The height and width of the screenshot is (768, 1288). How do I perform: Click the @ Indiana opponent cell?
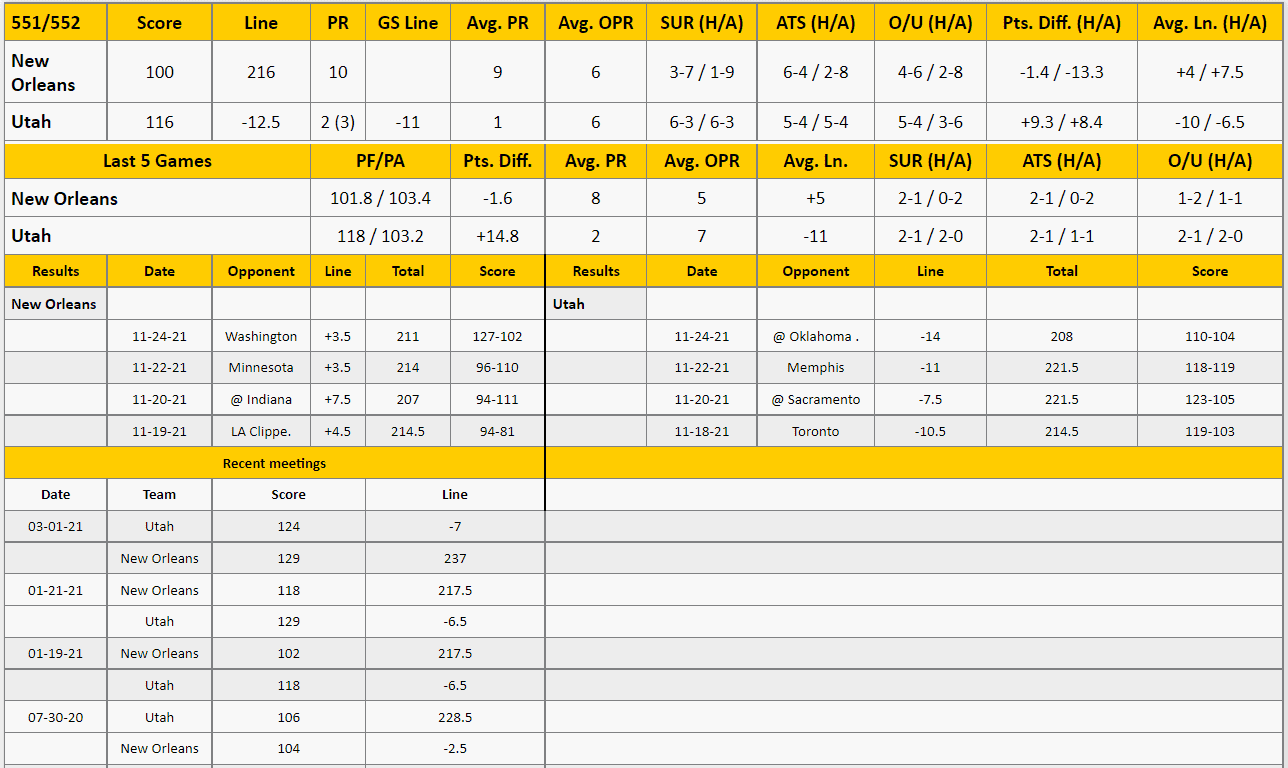click(261, 399)
